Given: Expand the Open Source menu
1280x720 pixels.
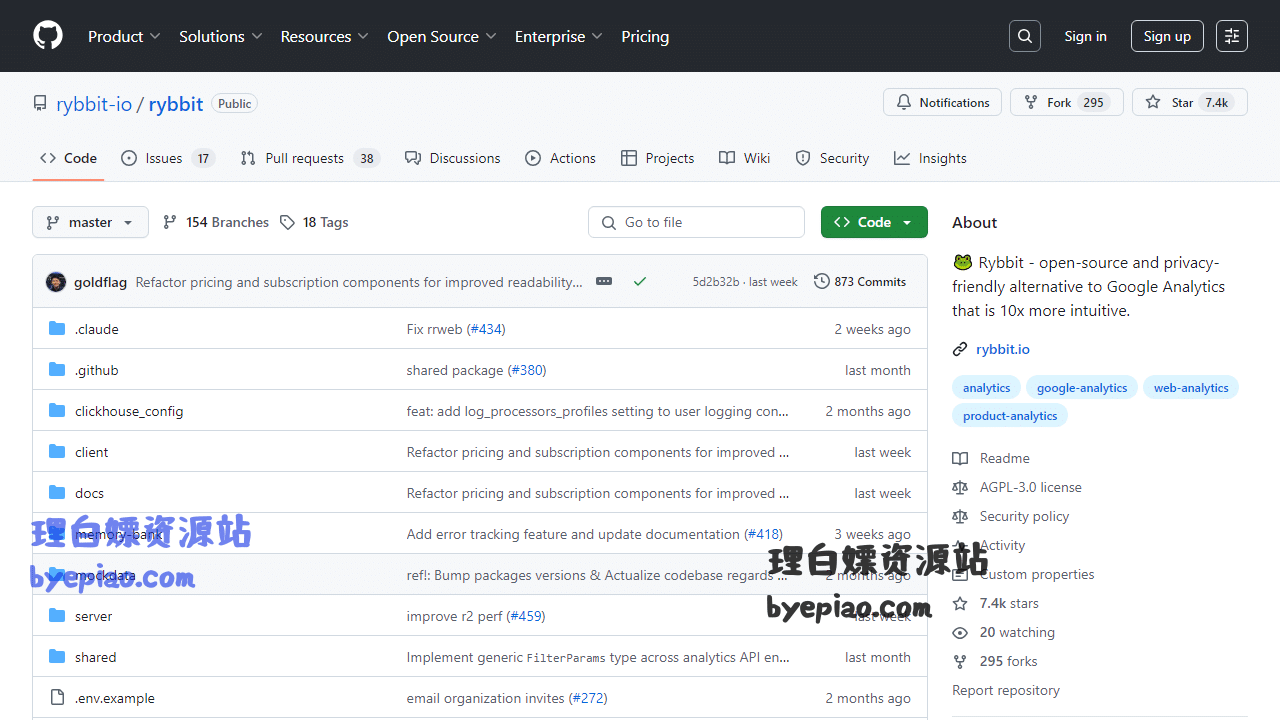Looking at the screenshot, I should (442, 36).
